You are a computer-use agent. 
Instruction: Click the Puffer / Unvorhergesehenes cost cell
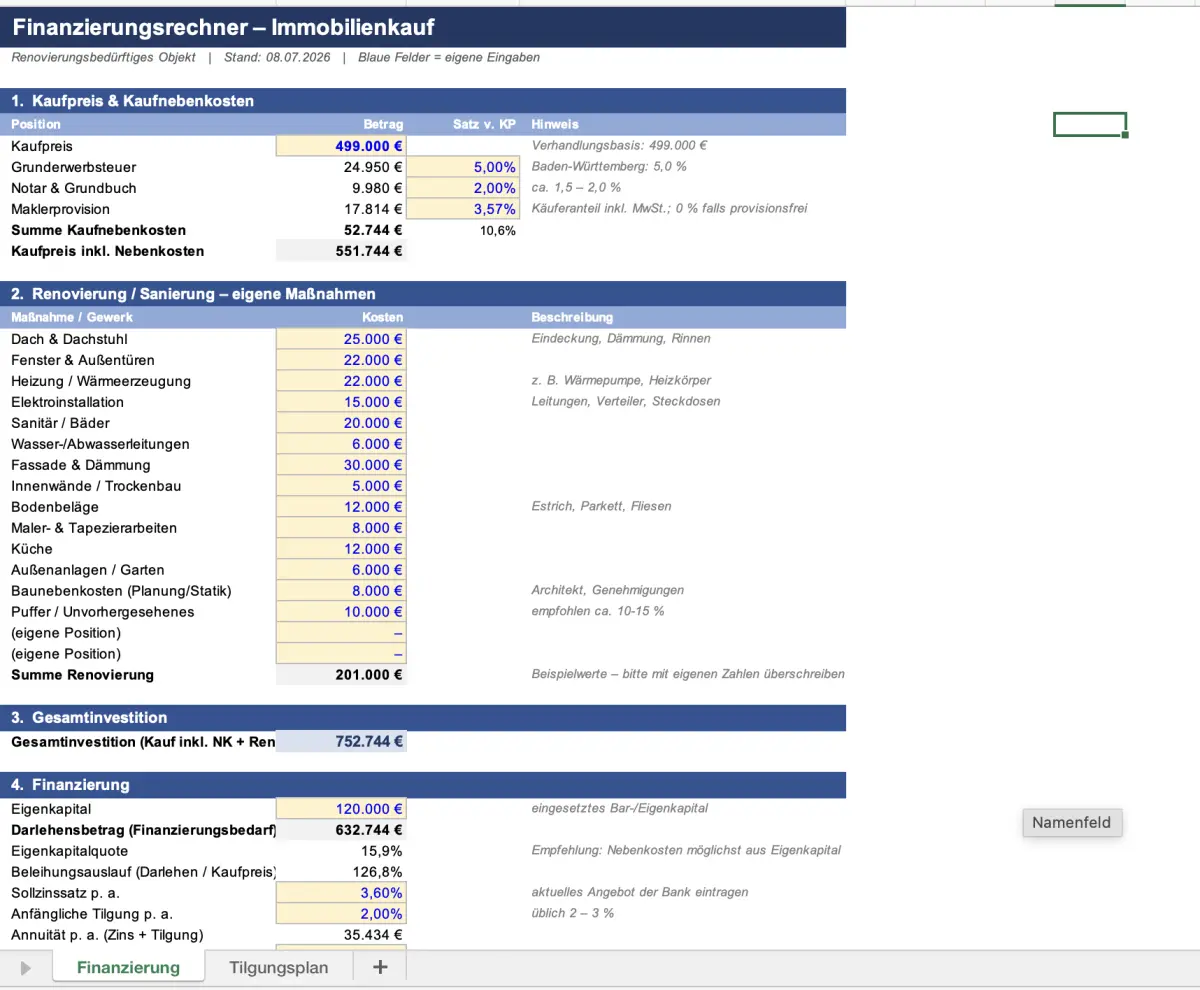(x=341, y=612)
